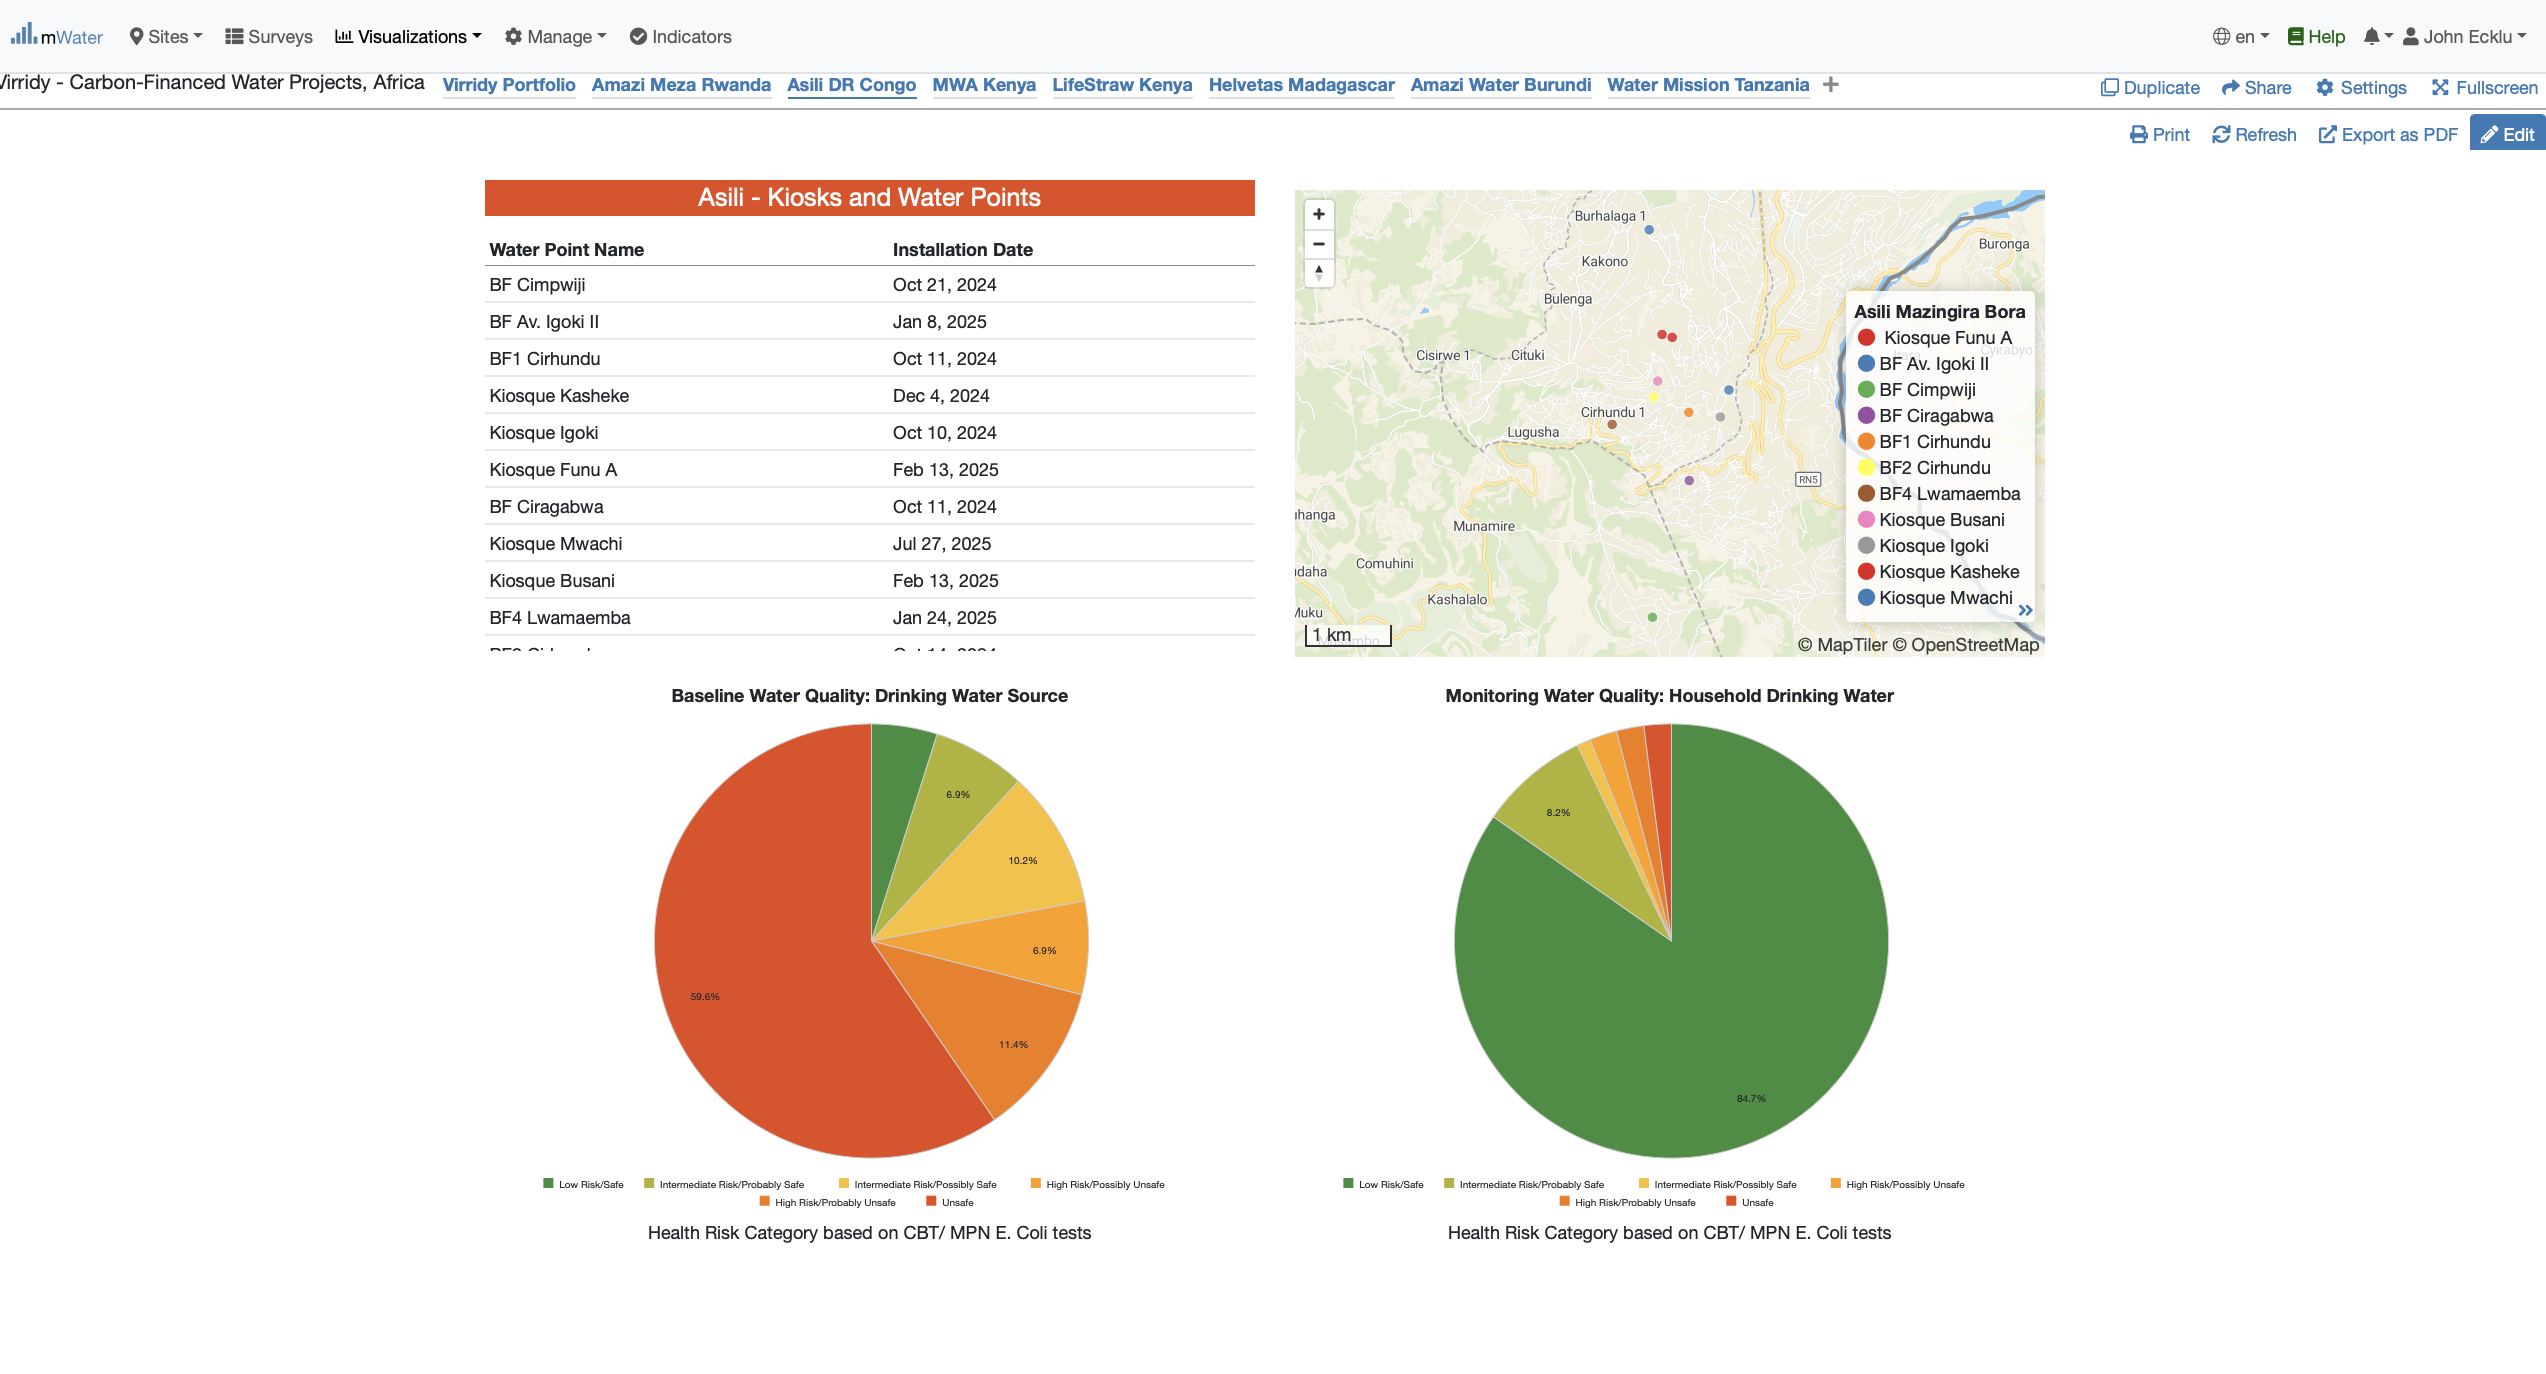Enter Fullscreen mode
Viewport: 2546px width, 1374px height.
pyautogui.click(x=2484, y=87)
